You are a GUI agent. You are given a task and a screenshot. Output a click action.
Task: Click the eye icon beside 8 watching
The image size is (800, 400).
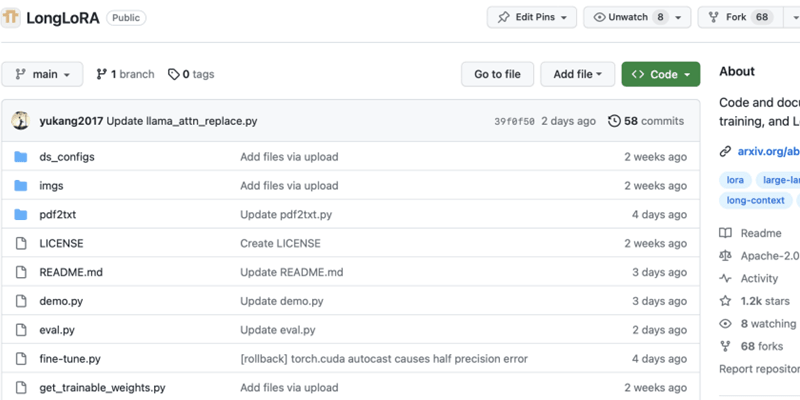tap(725, 323)
